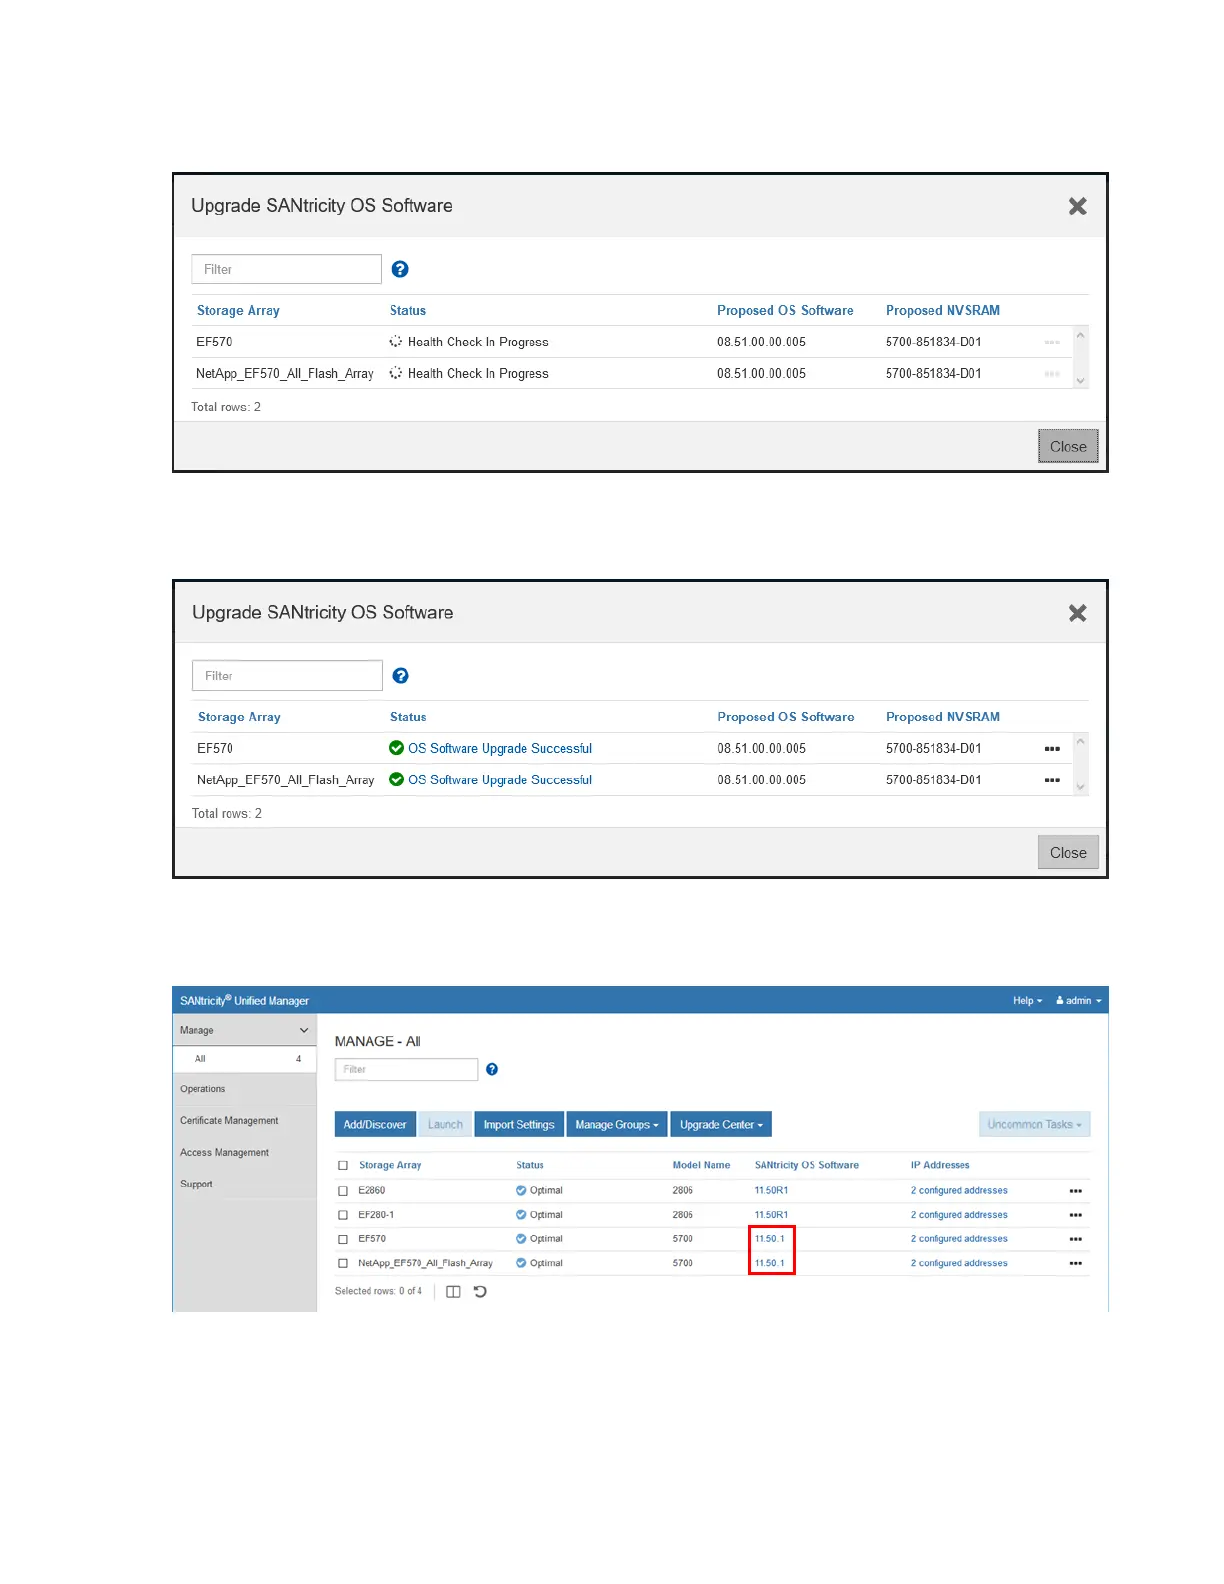Open the admin user dropdown
This screenshot has height=1584, width=1224.
pos(1078,1001)
